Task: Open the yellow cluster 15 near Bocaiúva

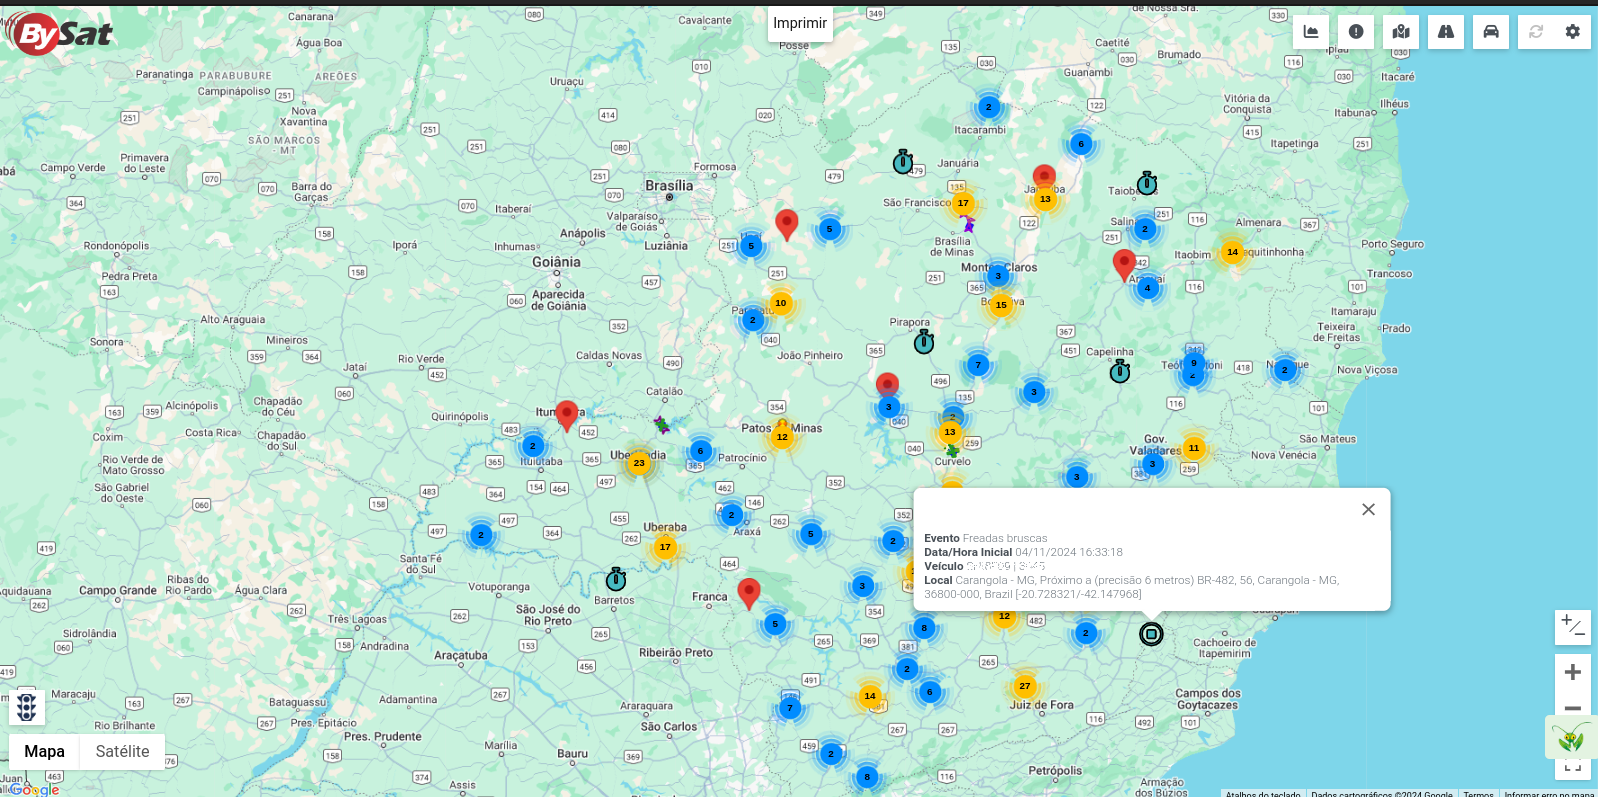Action: coord(1001,305)
